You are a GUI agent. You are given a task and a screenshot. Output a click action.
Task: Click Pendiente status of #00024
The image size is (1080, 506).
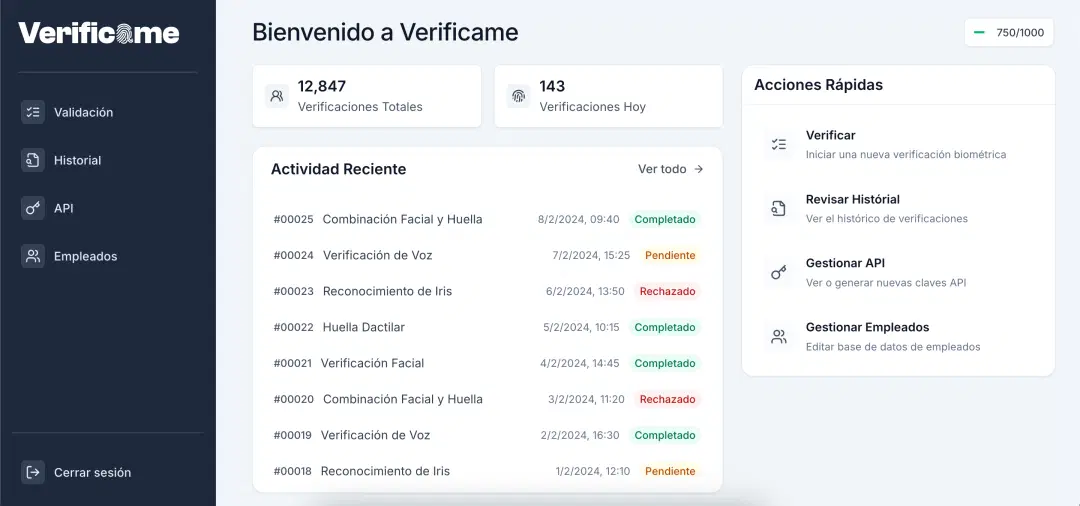click(x=670, y=255)
